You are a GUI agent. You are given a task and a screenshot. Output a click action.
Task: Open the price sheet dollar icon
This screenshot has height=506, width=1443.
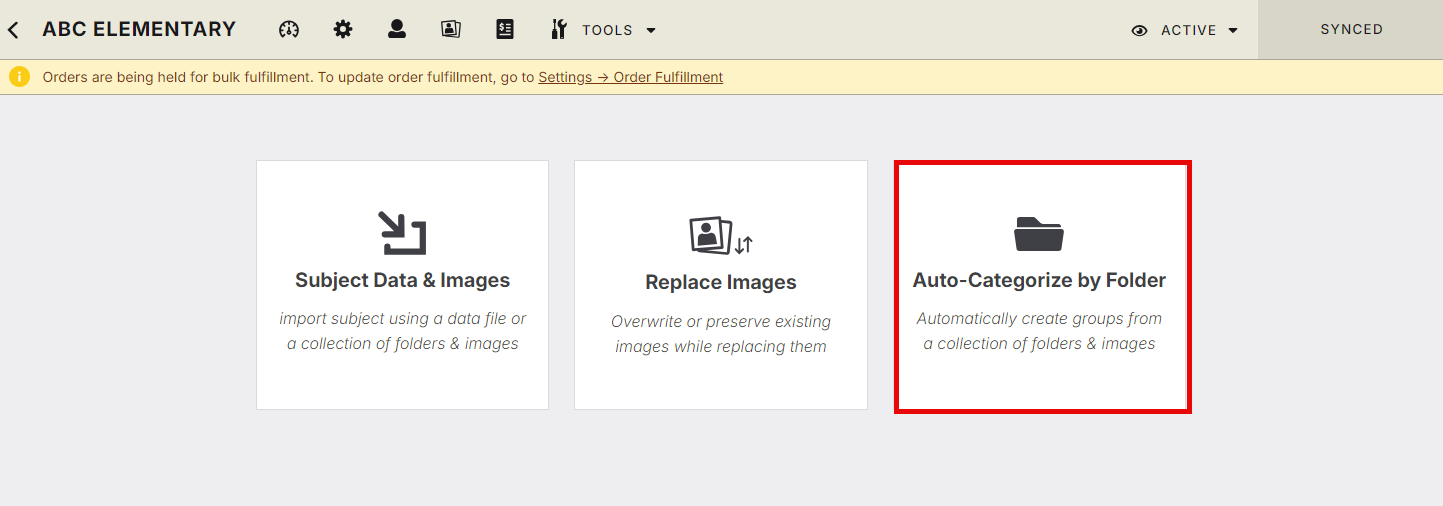coord(505,30)
